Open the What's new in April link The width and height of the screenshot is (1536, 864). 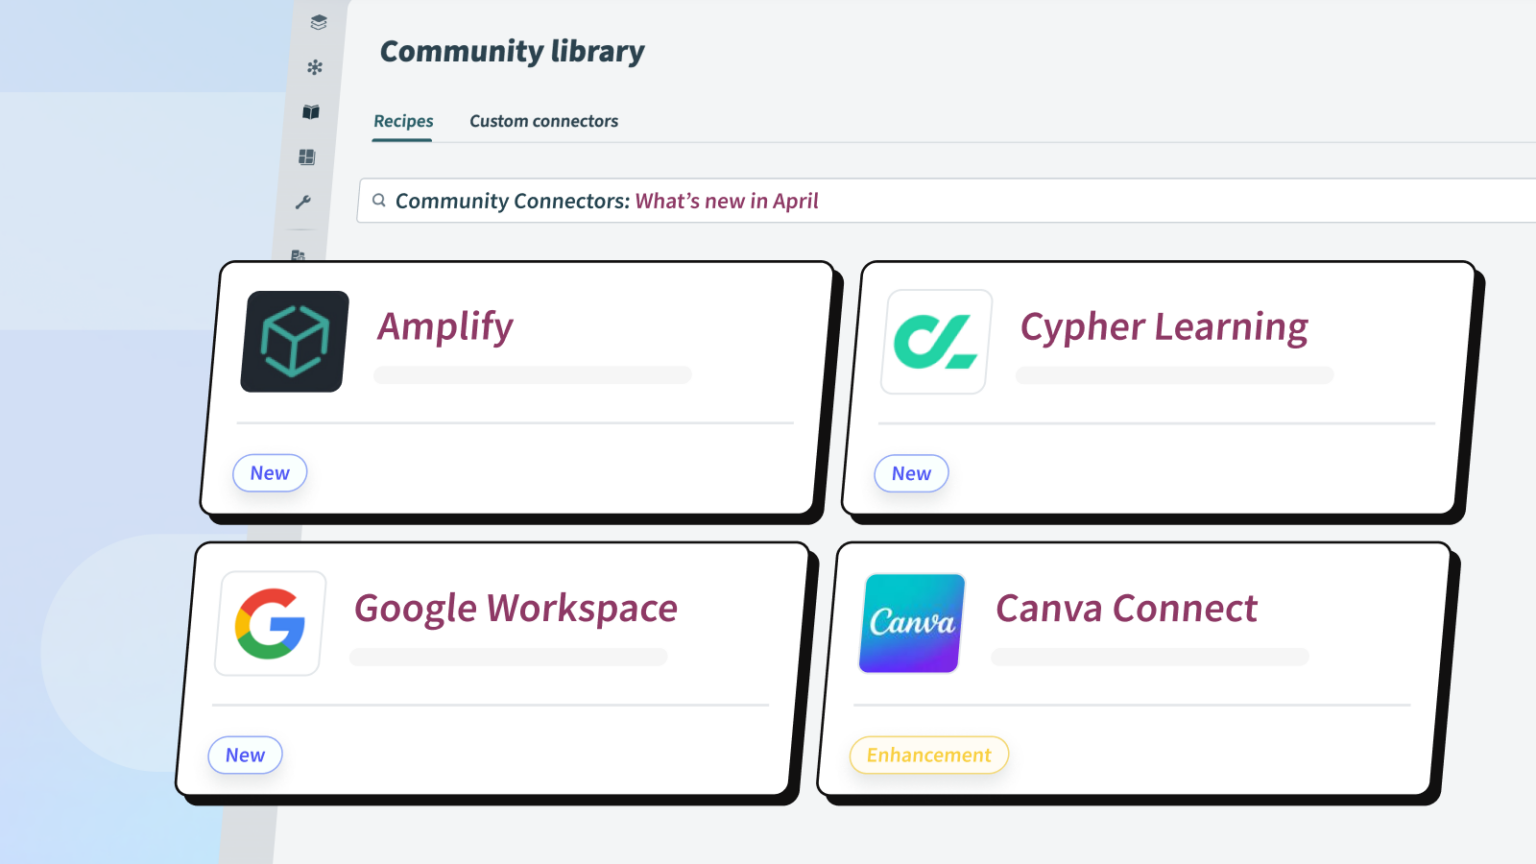pyautogui.click(x=727, y=201)
